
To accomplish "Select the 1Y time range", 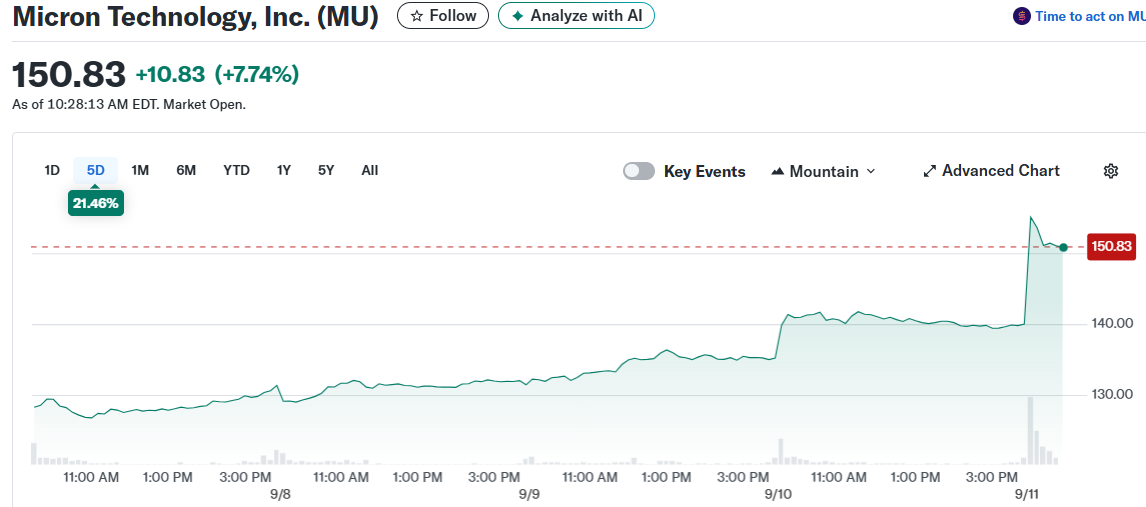I will 284,170.
